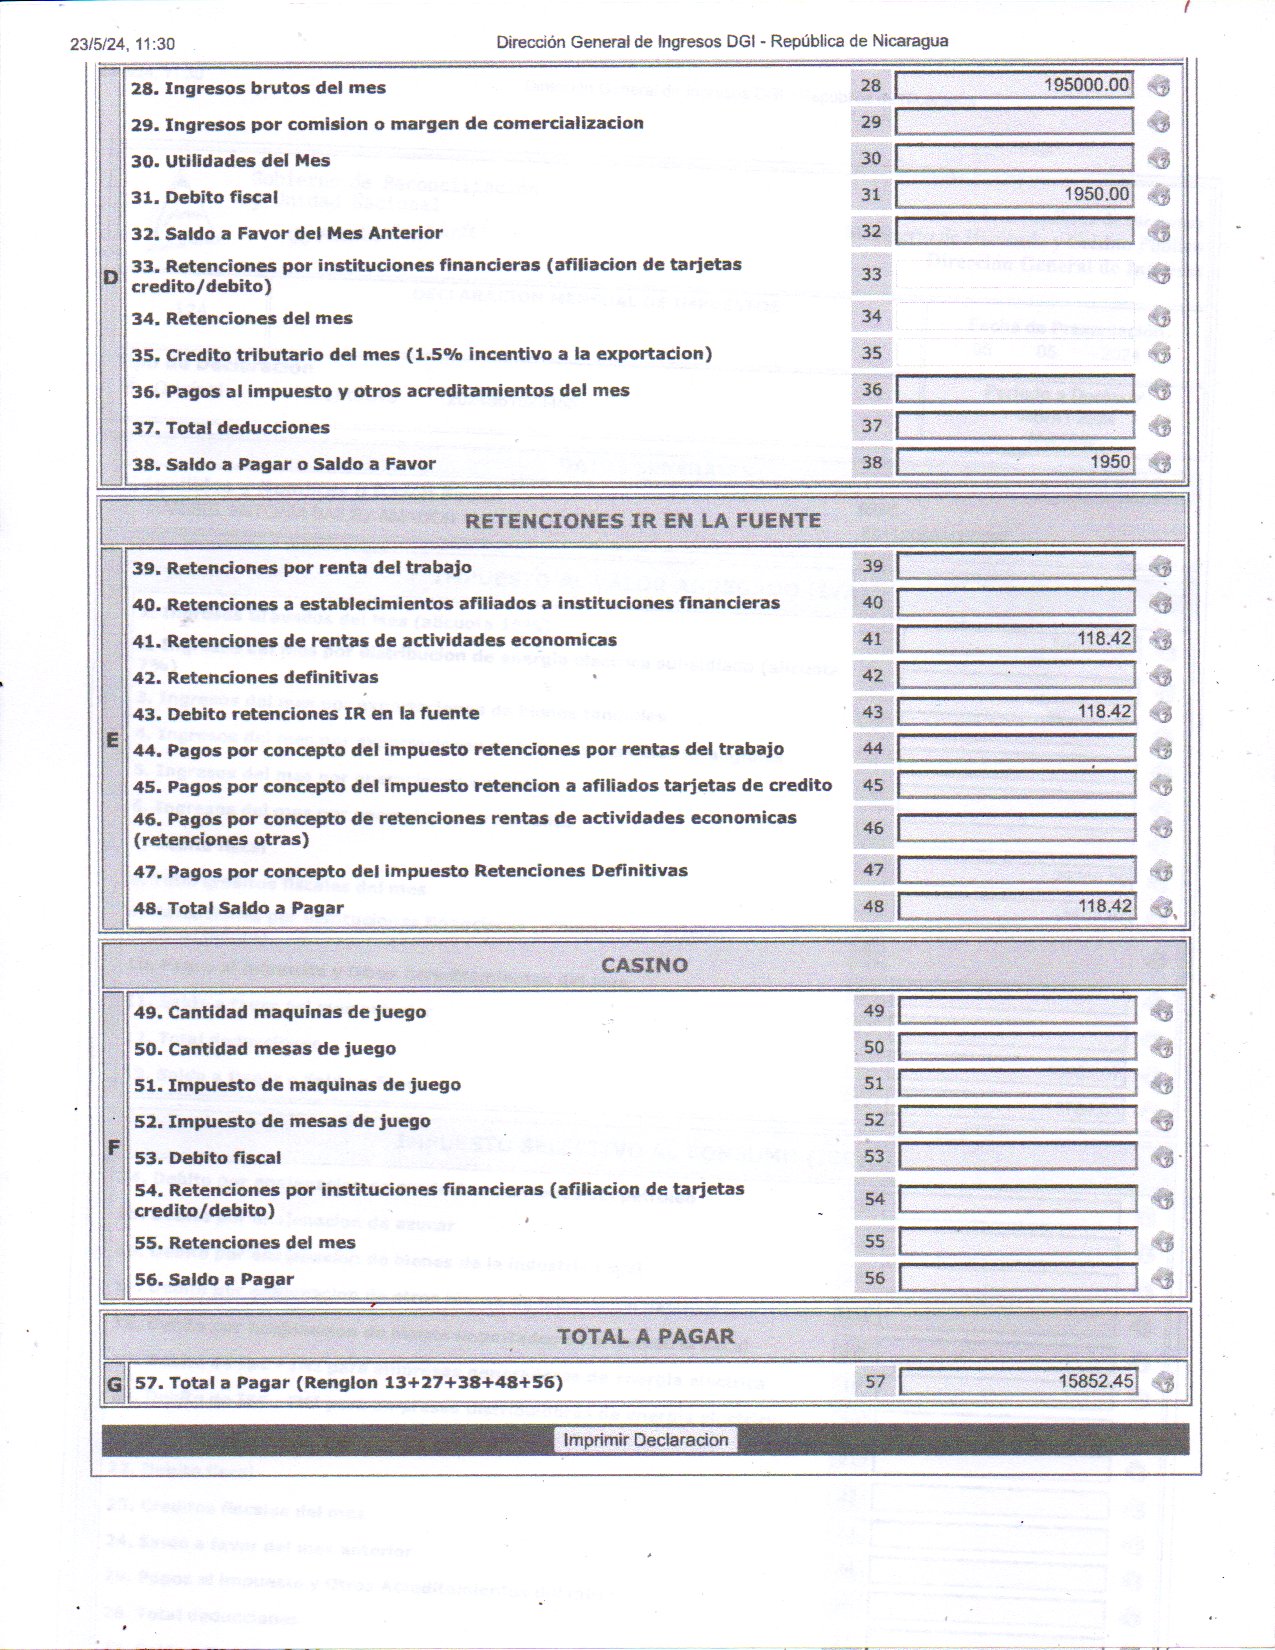
Task: Click the Cantidad maquinas de juego field 49
Action: pos(1017,1011)
